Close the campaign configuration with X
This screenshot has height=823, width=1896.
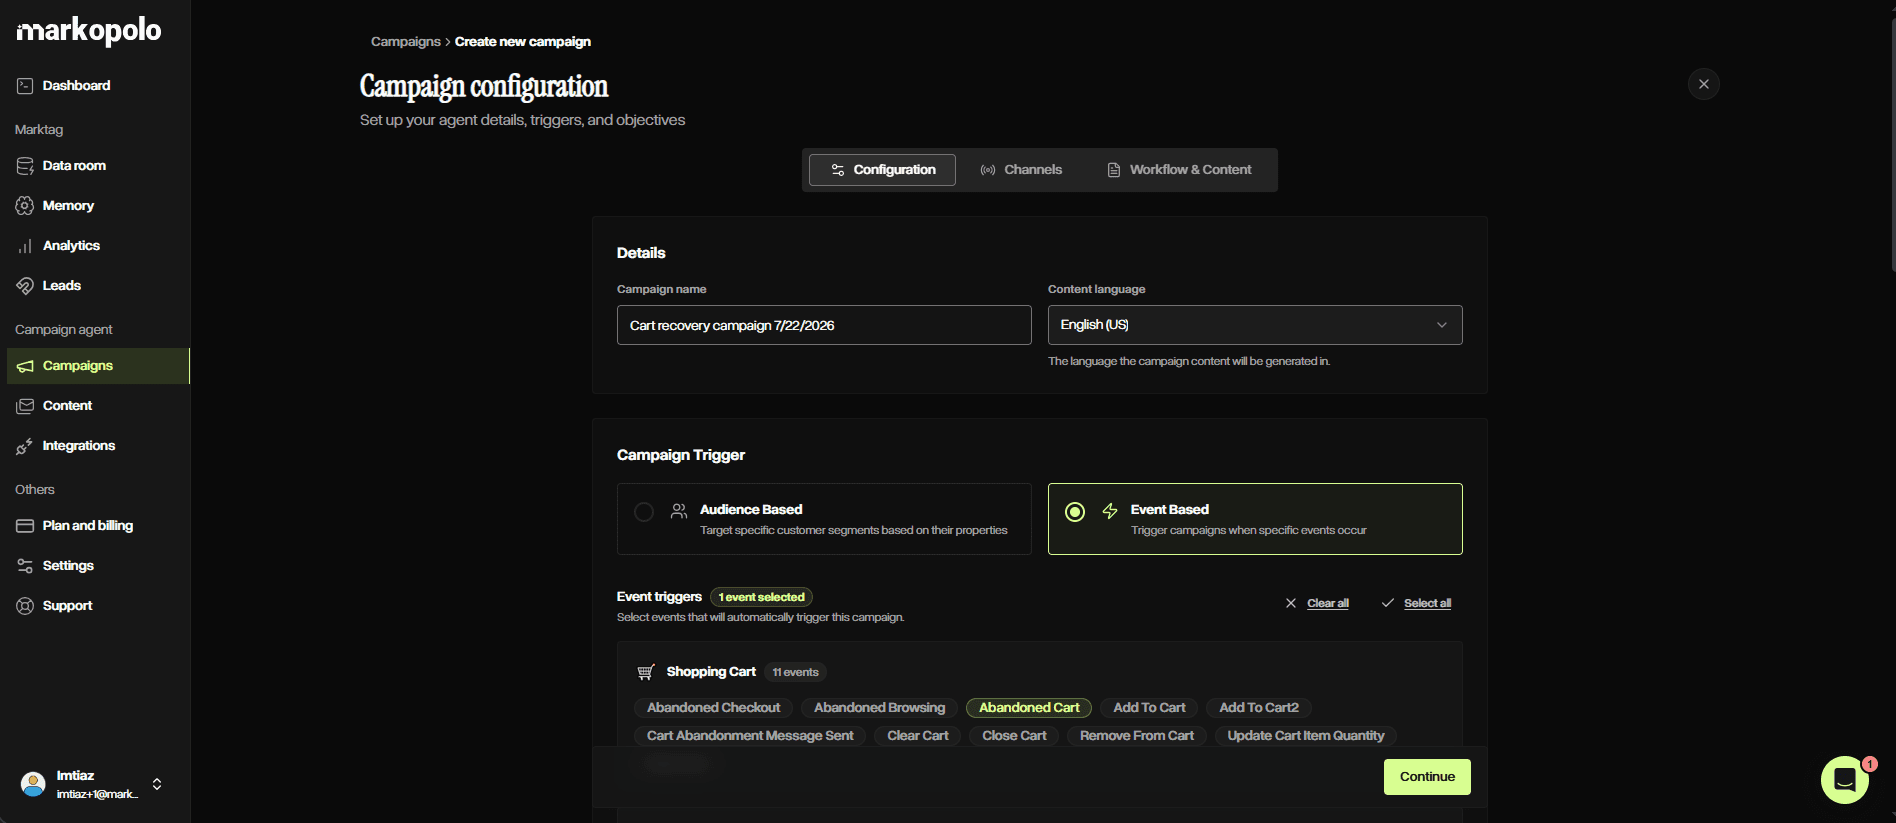pos(1704,84)
